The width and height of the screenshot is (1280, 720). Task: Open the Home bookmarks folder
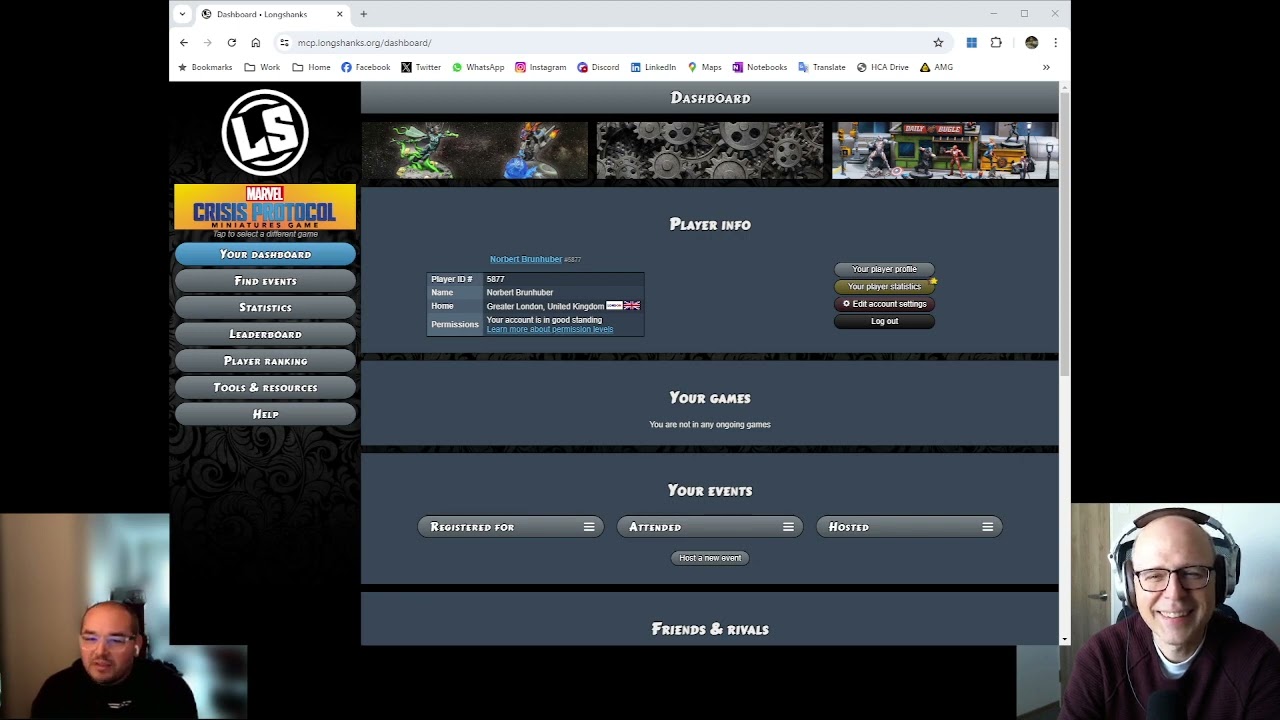[x=311, y=67]
